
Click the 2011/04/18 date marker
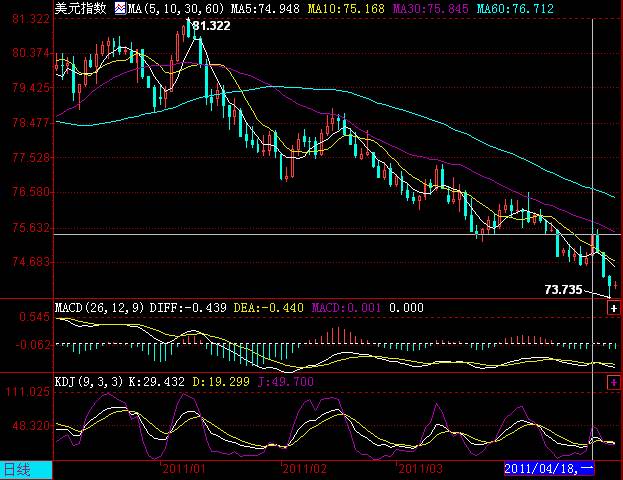pos(549,468)
